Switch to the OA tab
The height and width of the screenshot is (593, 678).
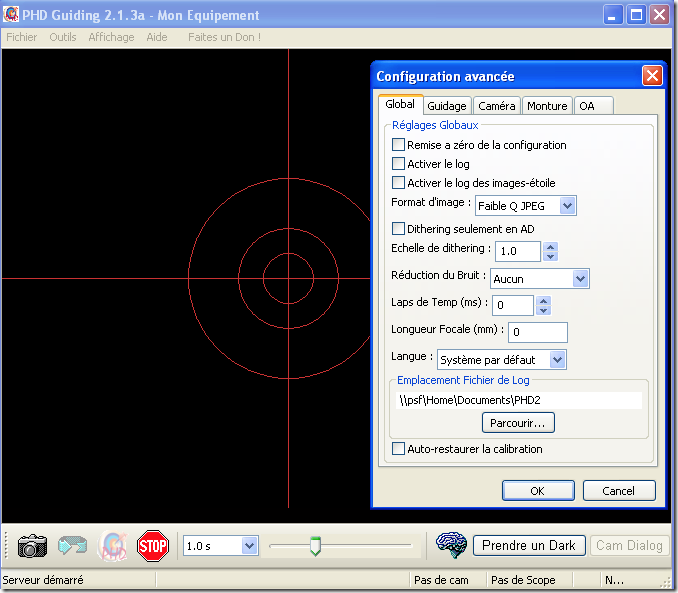593,106
